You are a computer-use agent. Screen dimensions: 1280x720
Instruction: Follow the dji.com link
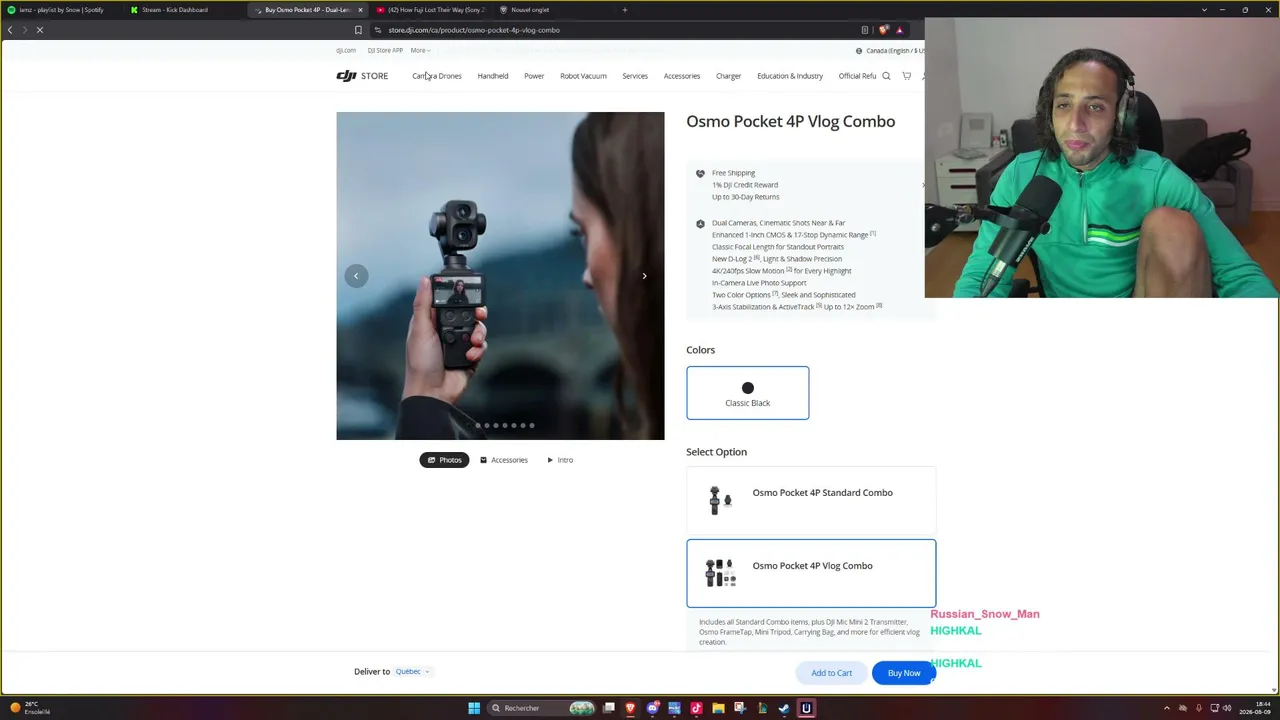point(346,50)
